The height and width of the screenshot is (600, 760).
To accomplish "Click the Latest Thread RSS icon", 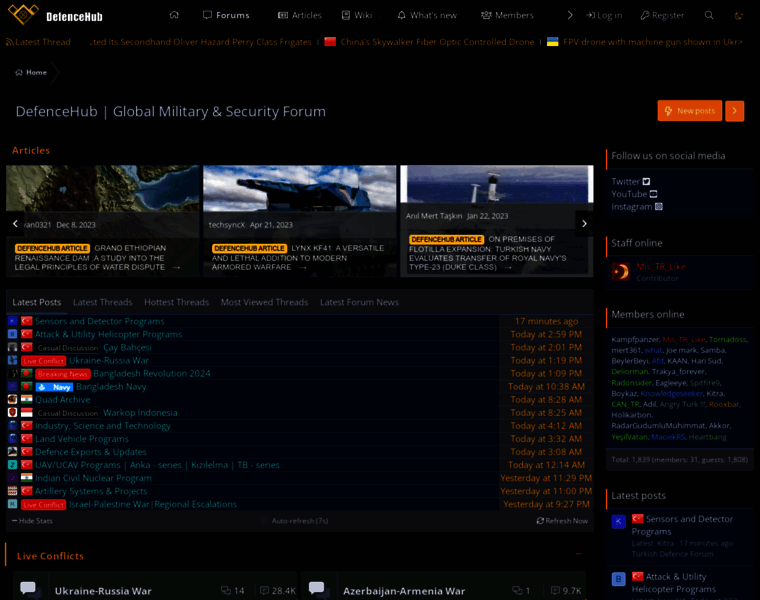I will coord(10,42).
